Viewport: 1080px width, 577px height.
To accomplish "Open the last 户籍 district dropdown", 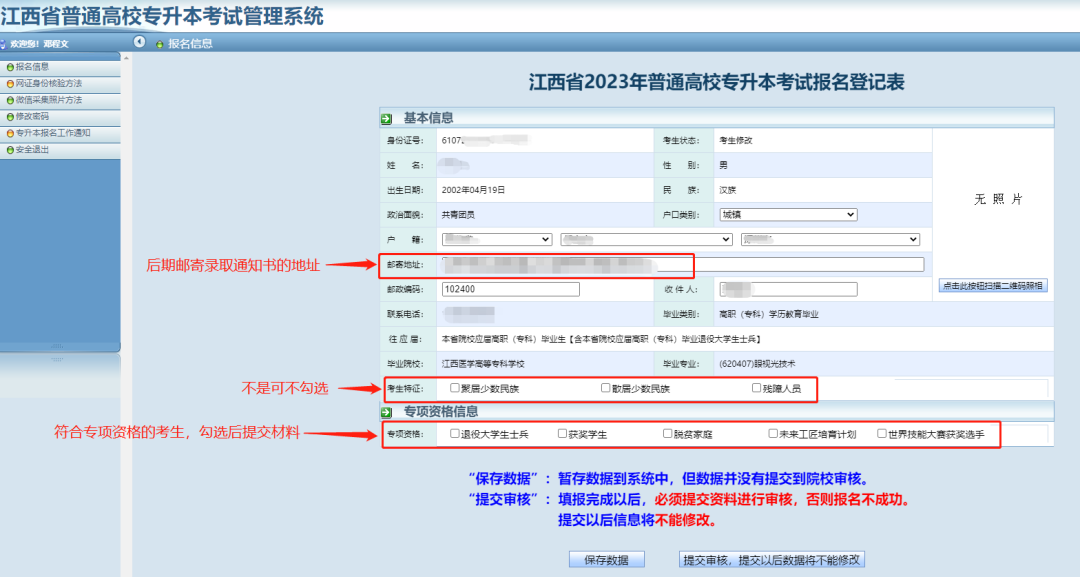I will (830, 240).
